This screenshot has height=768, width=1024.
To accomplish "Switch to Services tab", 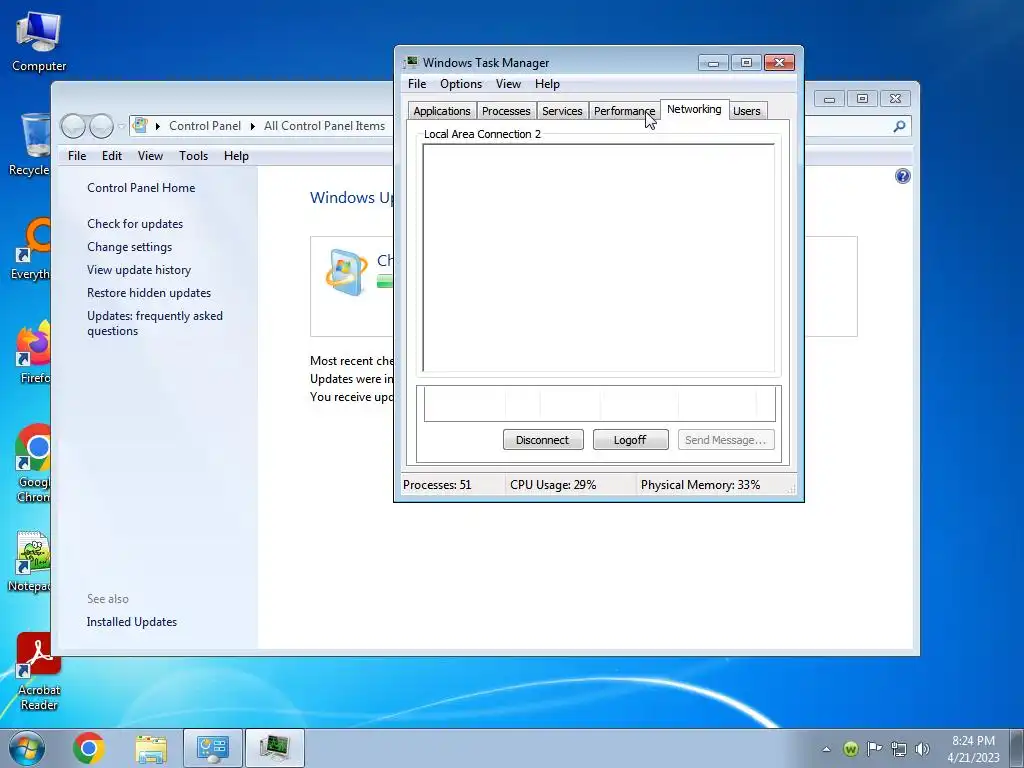I will pyautogui.click(x=562, y=111).
